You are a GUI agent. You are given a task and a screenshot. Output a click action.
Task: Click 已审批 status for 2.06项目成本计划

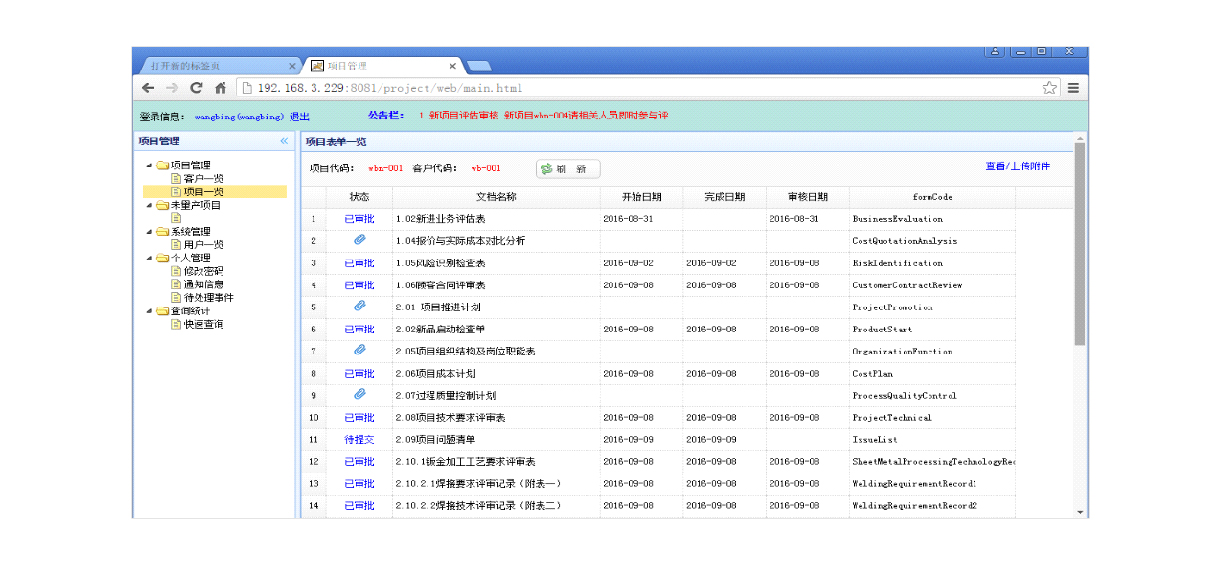(x=360, y=373)
